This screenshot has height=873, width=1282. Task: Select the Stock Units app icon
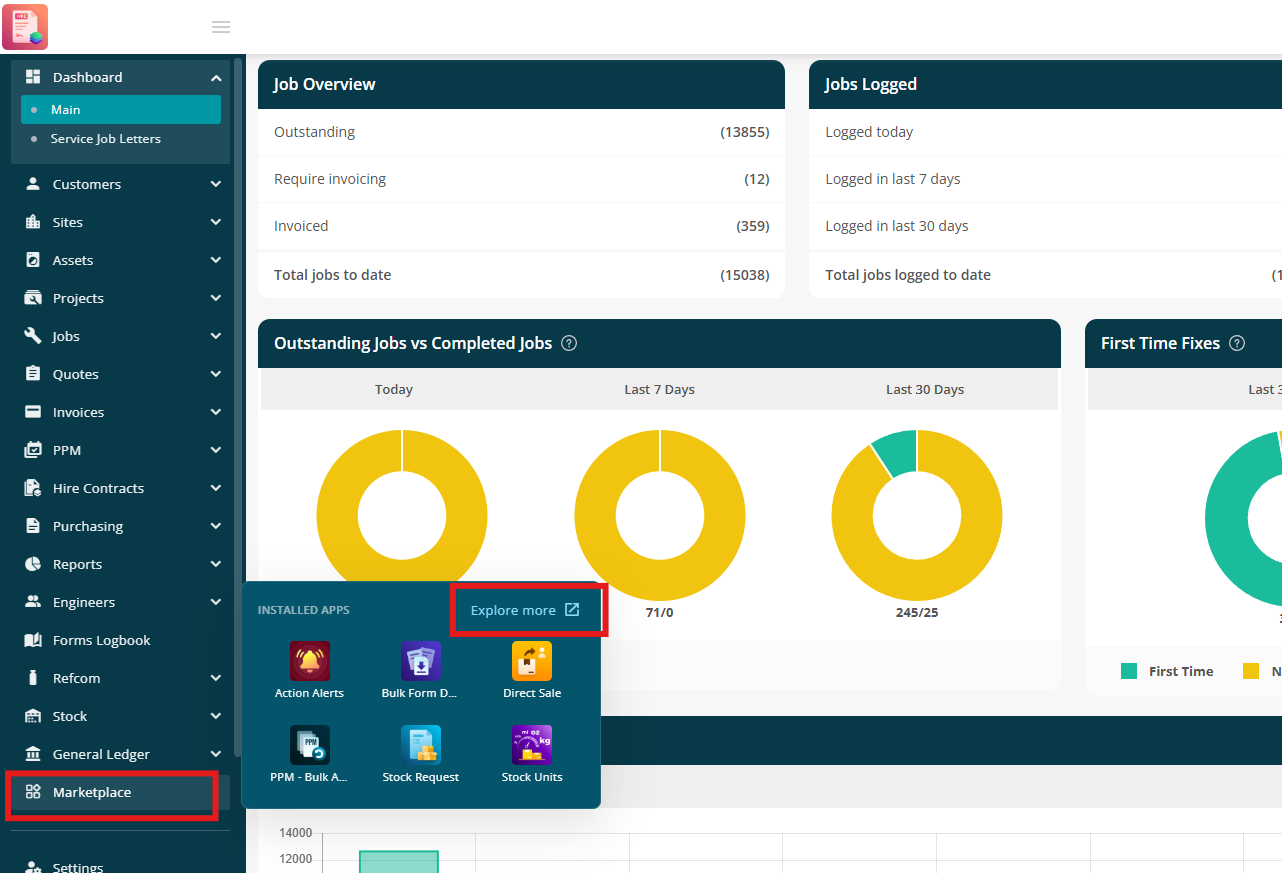point(532,745)
